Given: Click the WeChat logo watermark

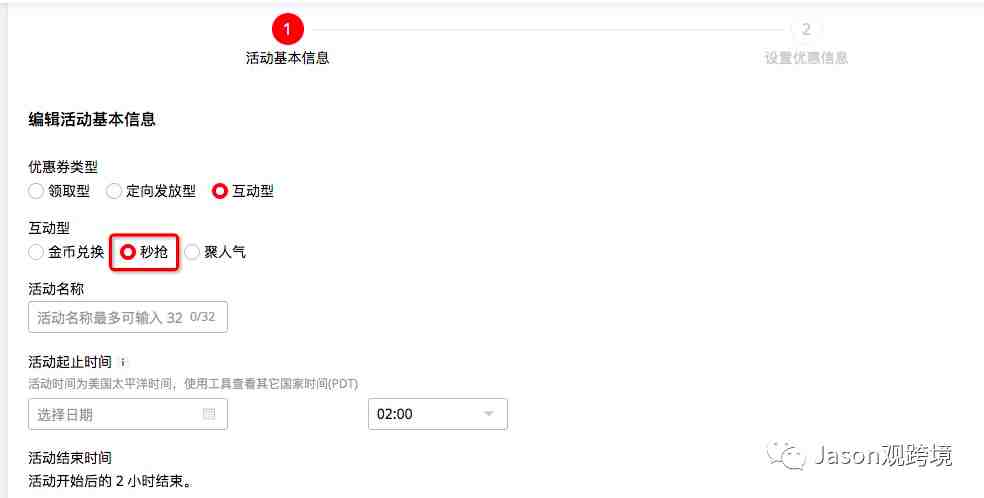Looking at the screenshot, I should point(786,455).
